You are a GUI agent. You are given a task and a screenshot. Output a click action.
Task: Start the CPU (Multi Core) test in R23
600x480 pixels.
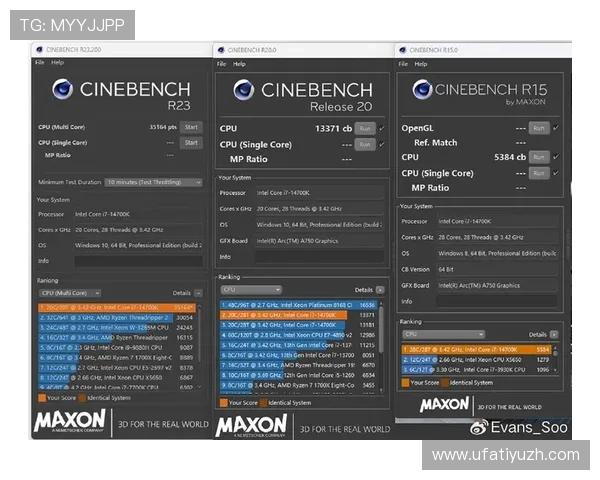pyautogui.click(x=191, y=127)
